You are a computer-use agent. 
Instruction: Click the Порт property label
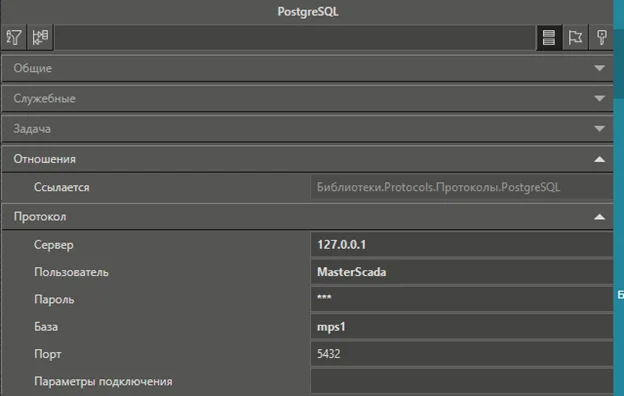pyautogui.click(x=48, y=354)
